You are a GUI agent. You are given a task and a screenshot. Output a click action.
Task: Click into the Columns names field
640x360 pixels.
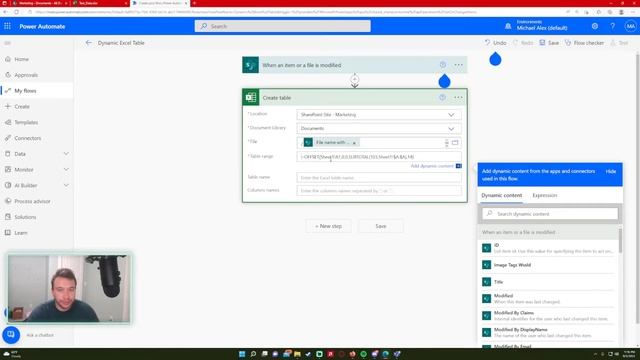pos(379,191)
